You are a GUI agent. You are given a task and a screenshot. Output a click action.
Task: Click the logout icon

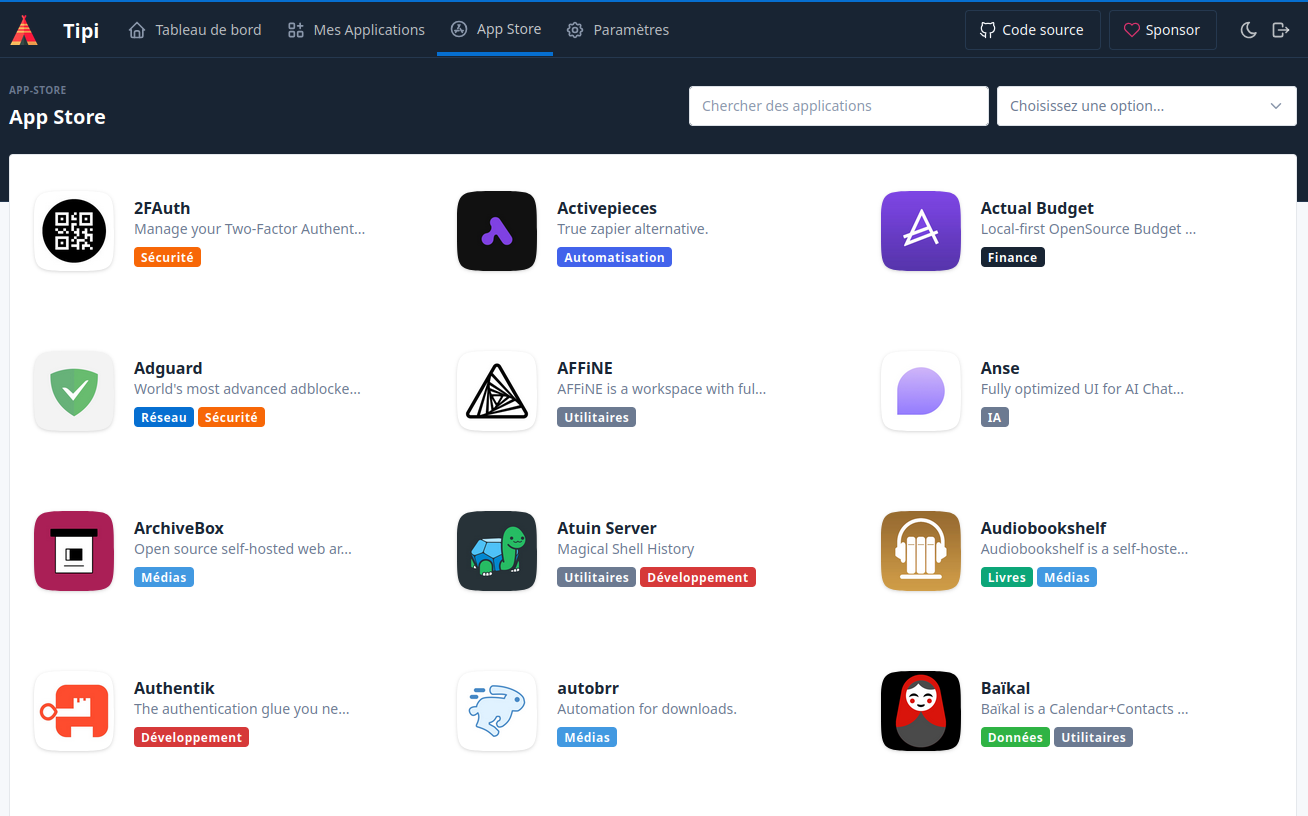click(1281, 30)
